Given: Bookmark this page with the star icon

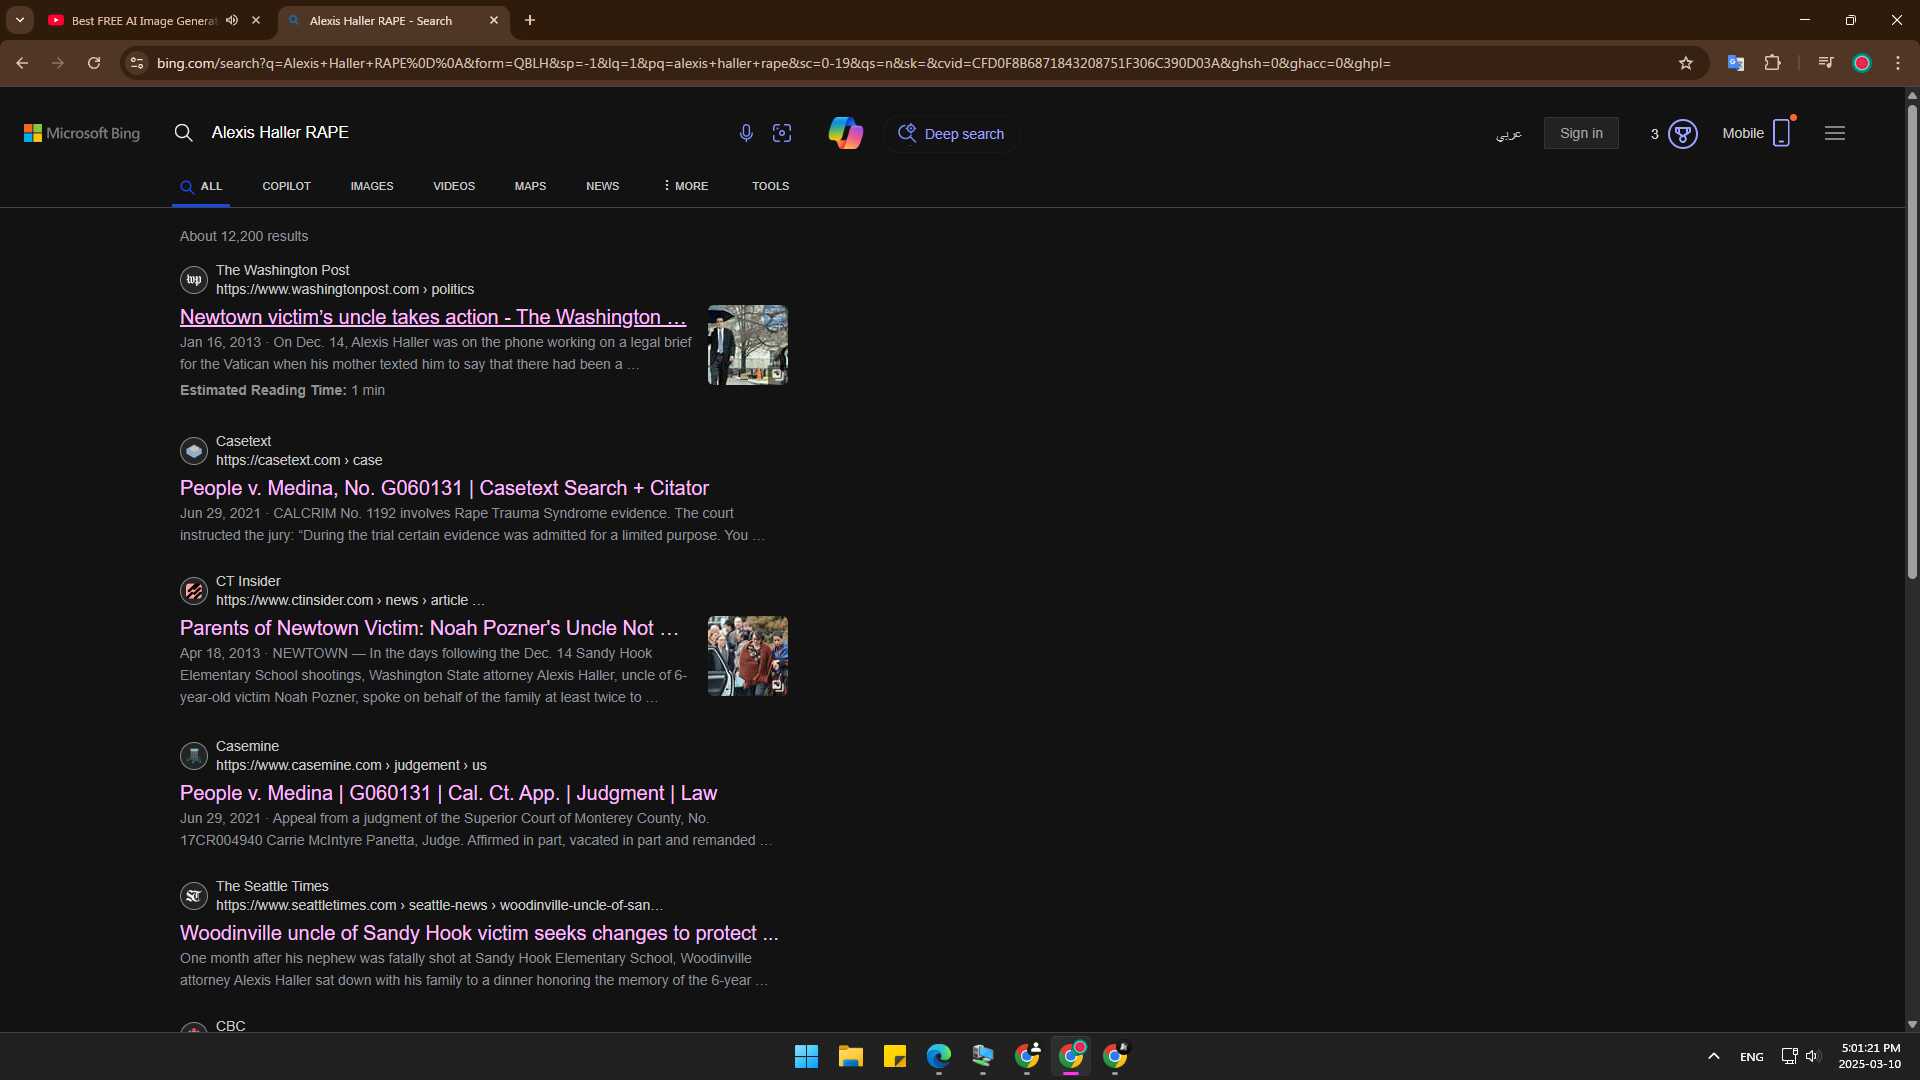Looking at the screenshot, I should [1686, 63].
